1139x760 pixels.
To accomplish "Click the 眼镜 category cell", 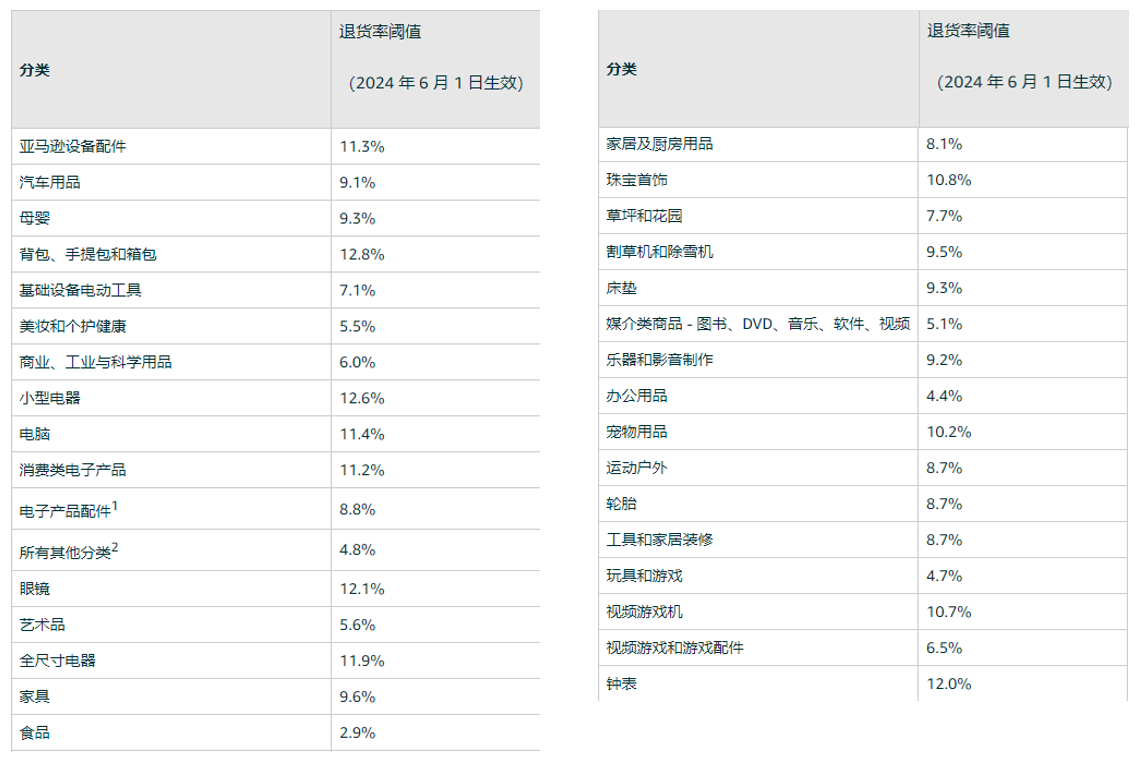I will [35, 589].
